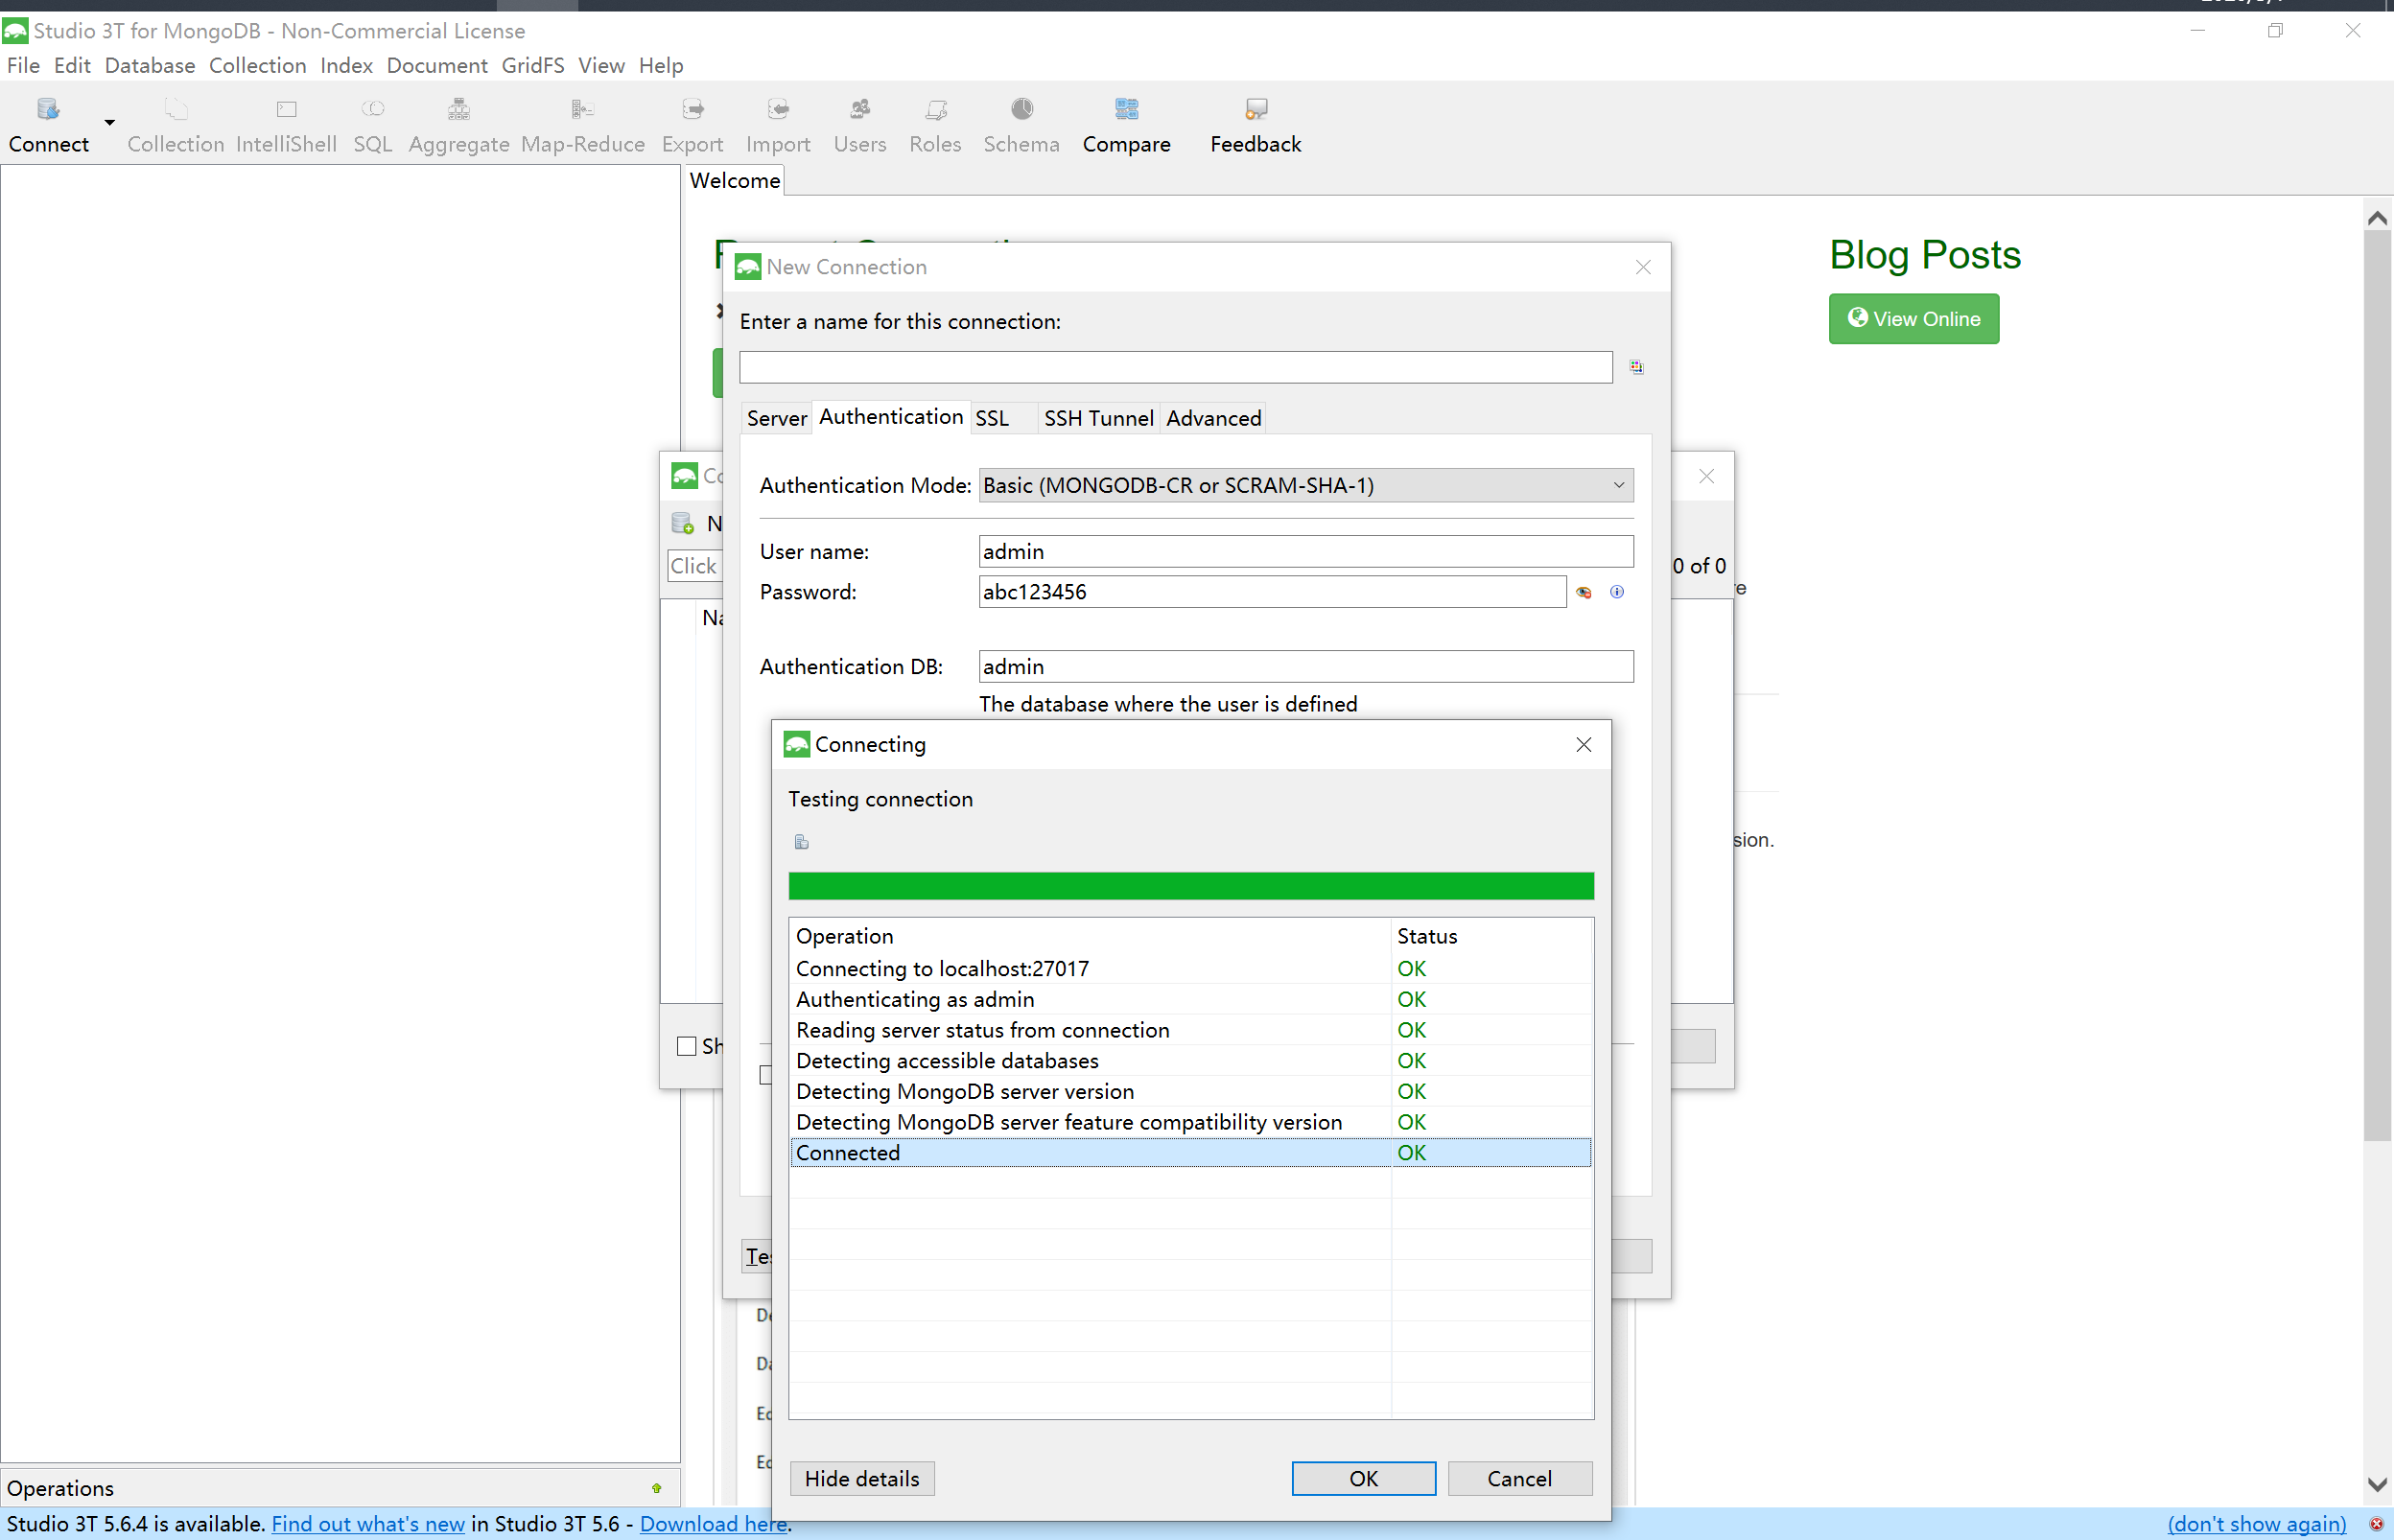Image resolution: width=2394 pixels, height=1540 pixels.
Task: Switch to the SSH Tunnel tab
Action: tap(1097, 418)
